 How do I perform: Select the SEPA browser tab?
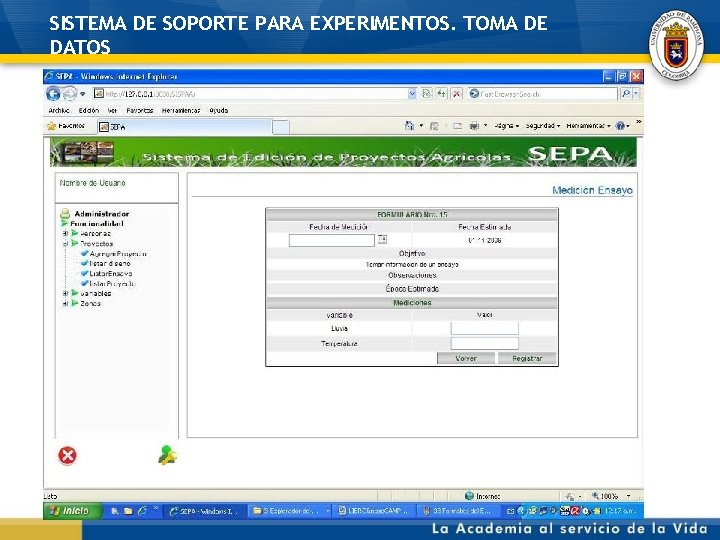pyautogui.click(x=185, y=127)
